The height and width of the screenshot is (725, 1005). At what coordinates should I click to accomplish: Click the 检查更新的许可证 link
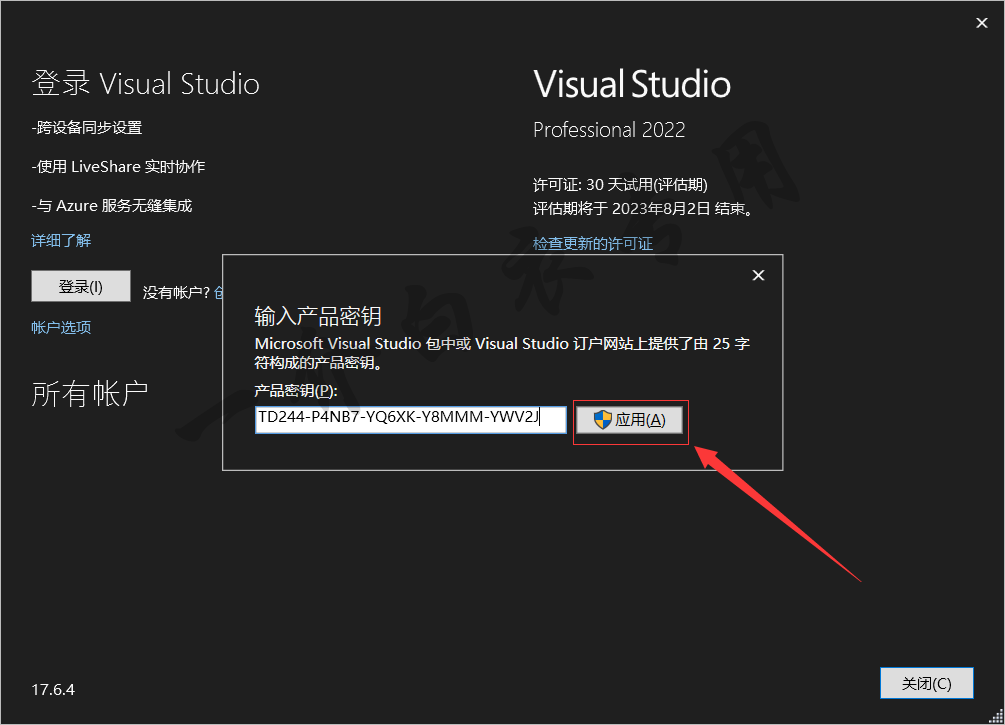click(592, 244)
